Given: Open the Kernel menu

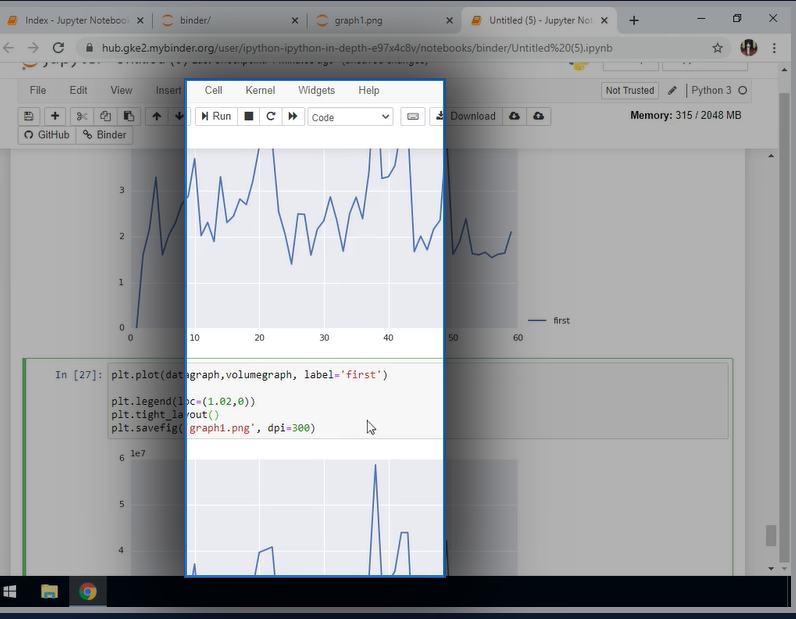Looking at the screenshot, I should tap(260, 90).
